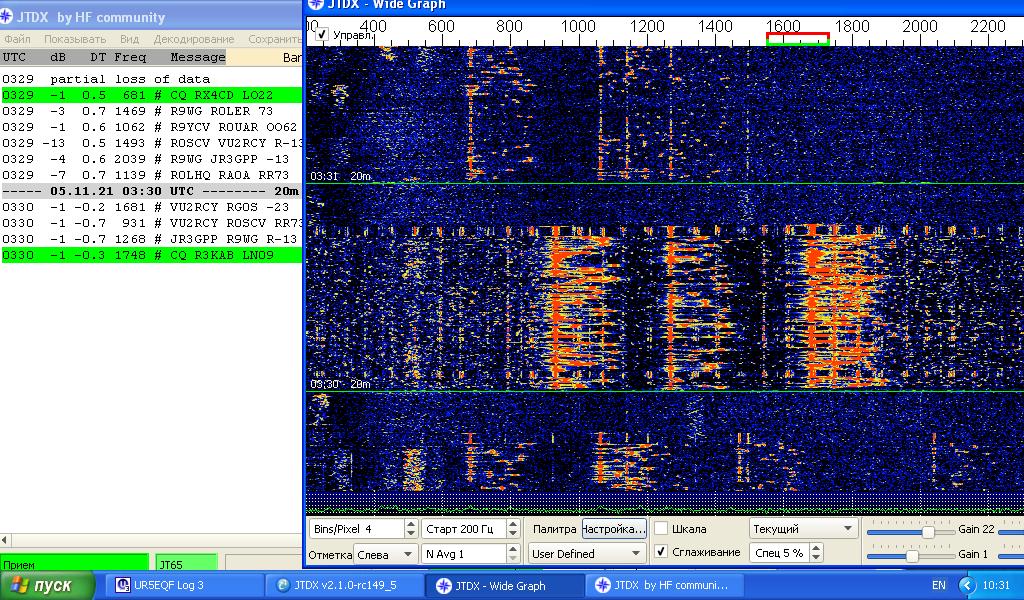
Task: Disable the Сглаживание checkbox
Action: coord(661,552)
